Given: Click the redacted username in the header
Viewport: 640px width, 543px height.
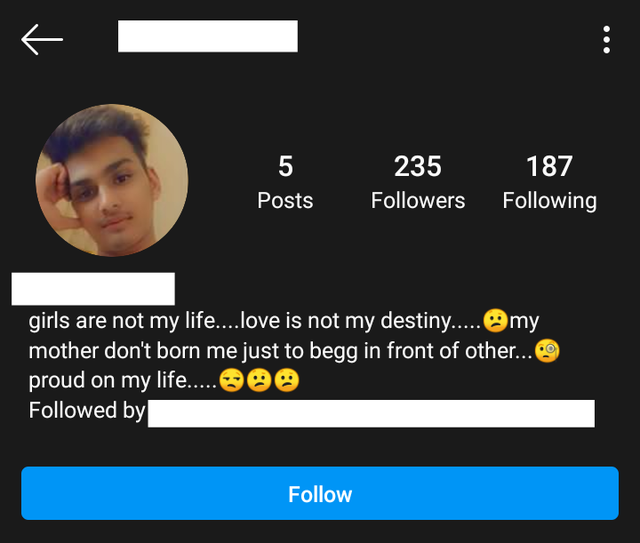Looking at the screenshot, I should pos(208,36).
